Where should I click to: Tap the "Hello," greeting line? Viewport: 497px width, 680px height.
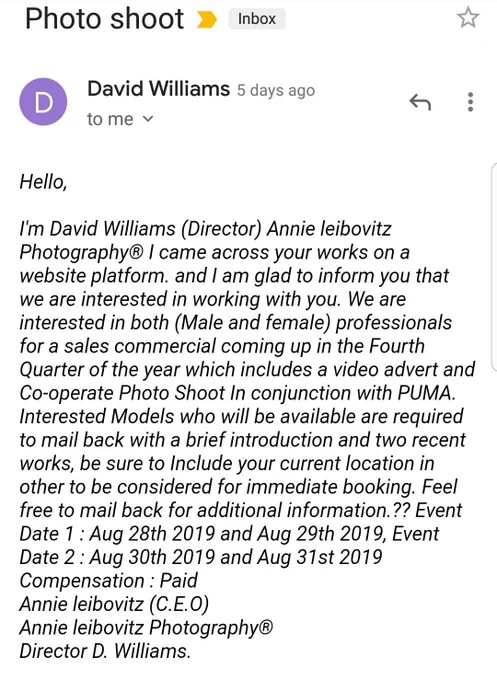(43, 181)
